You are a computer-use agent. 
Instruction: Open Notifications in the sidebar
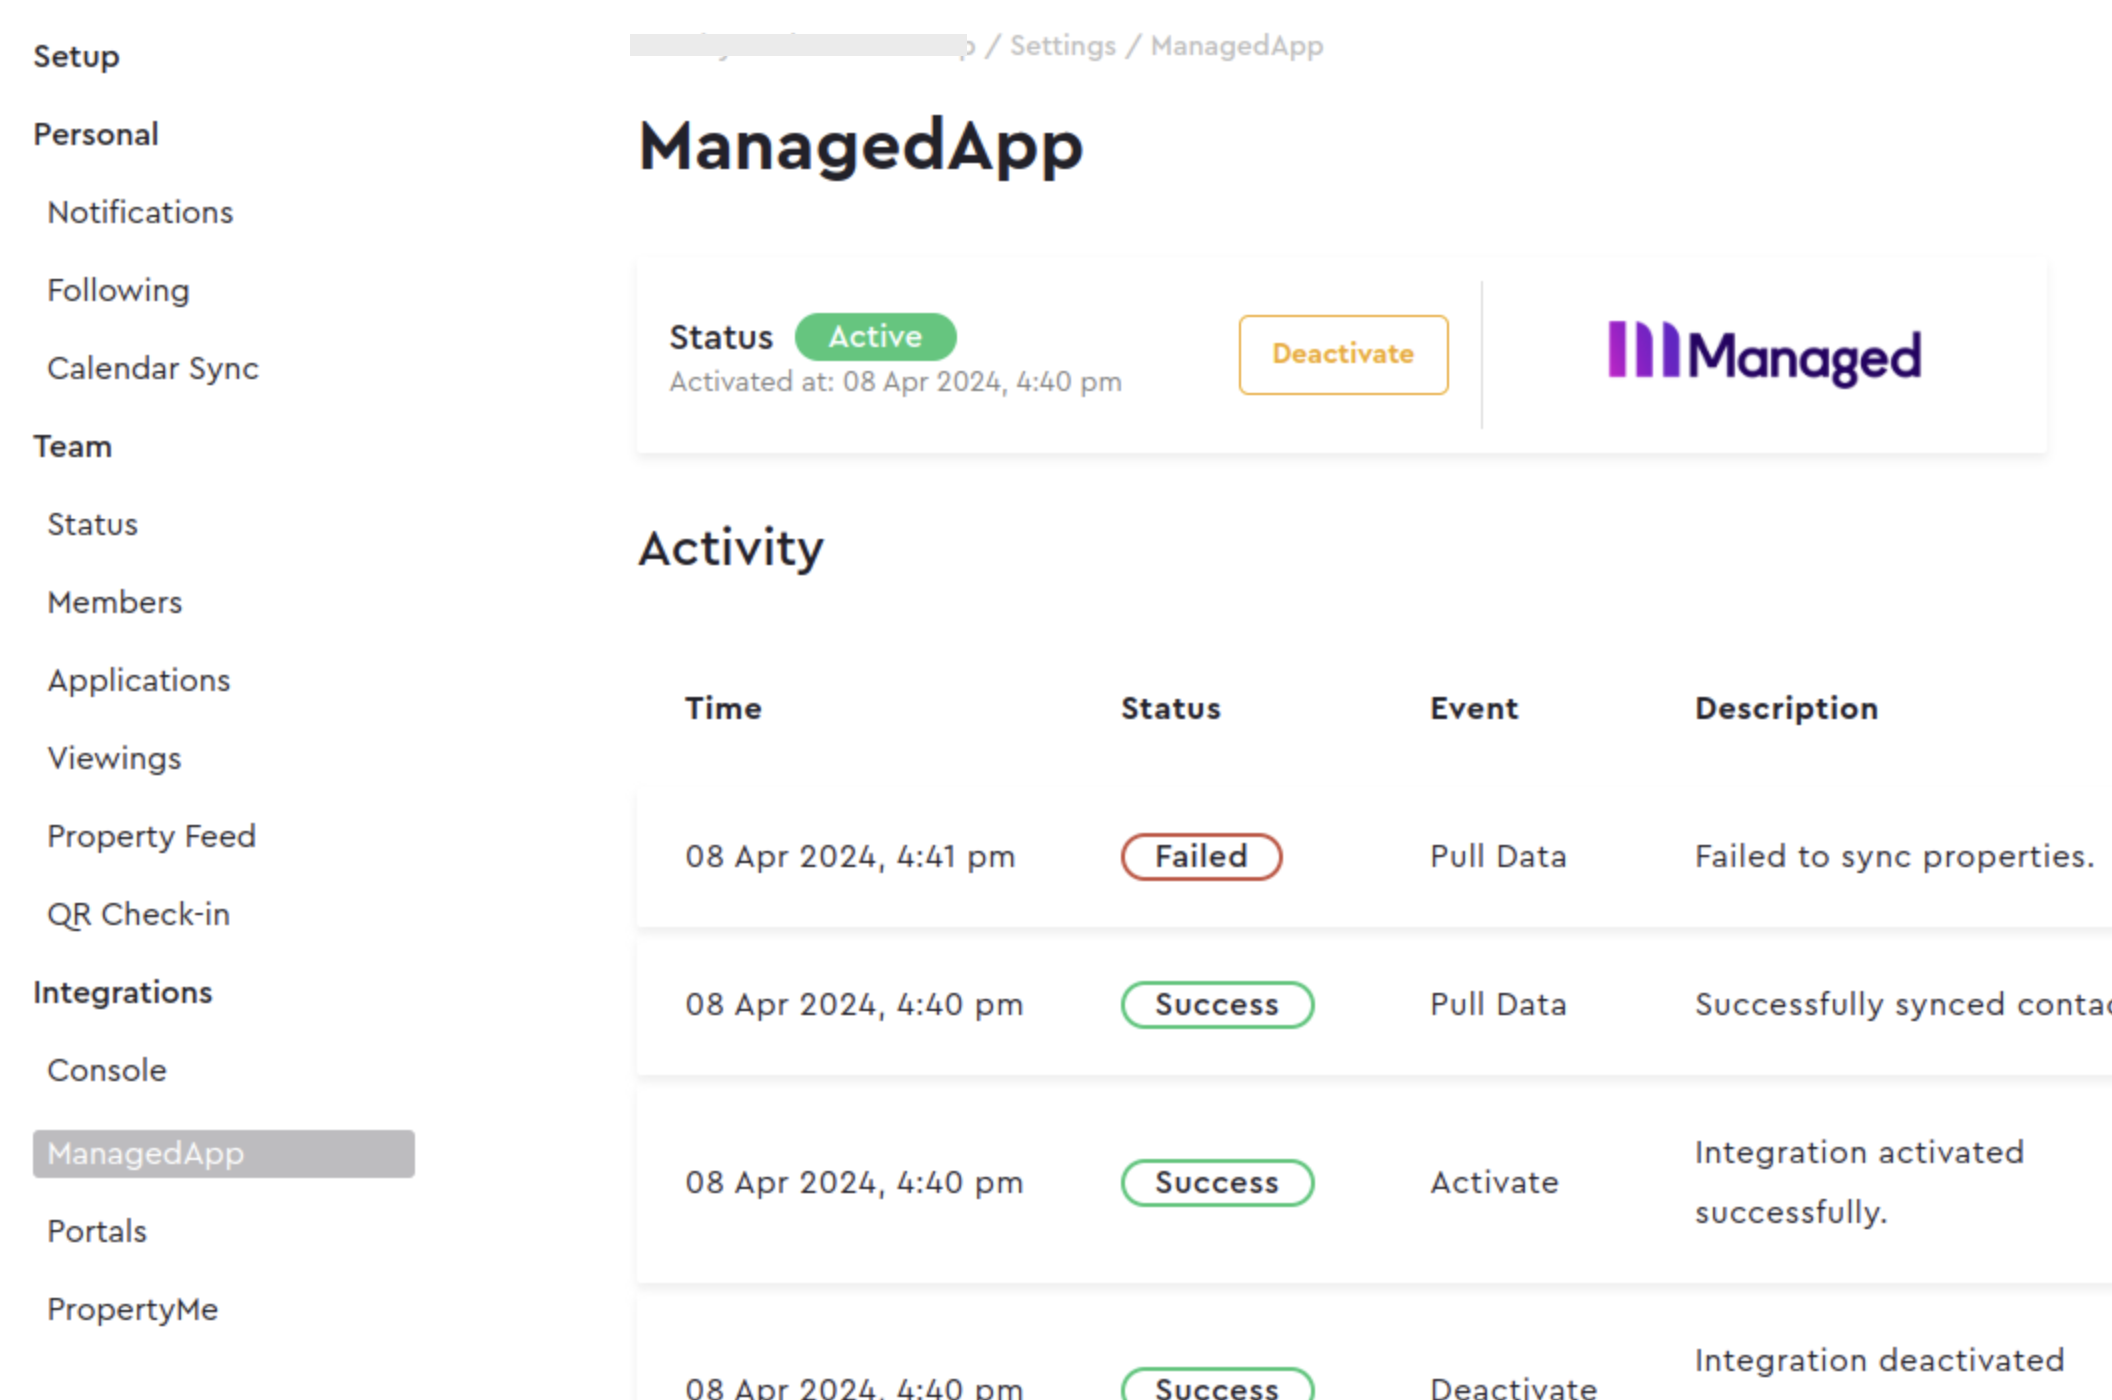click(x=140, y=212)
